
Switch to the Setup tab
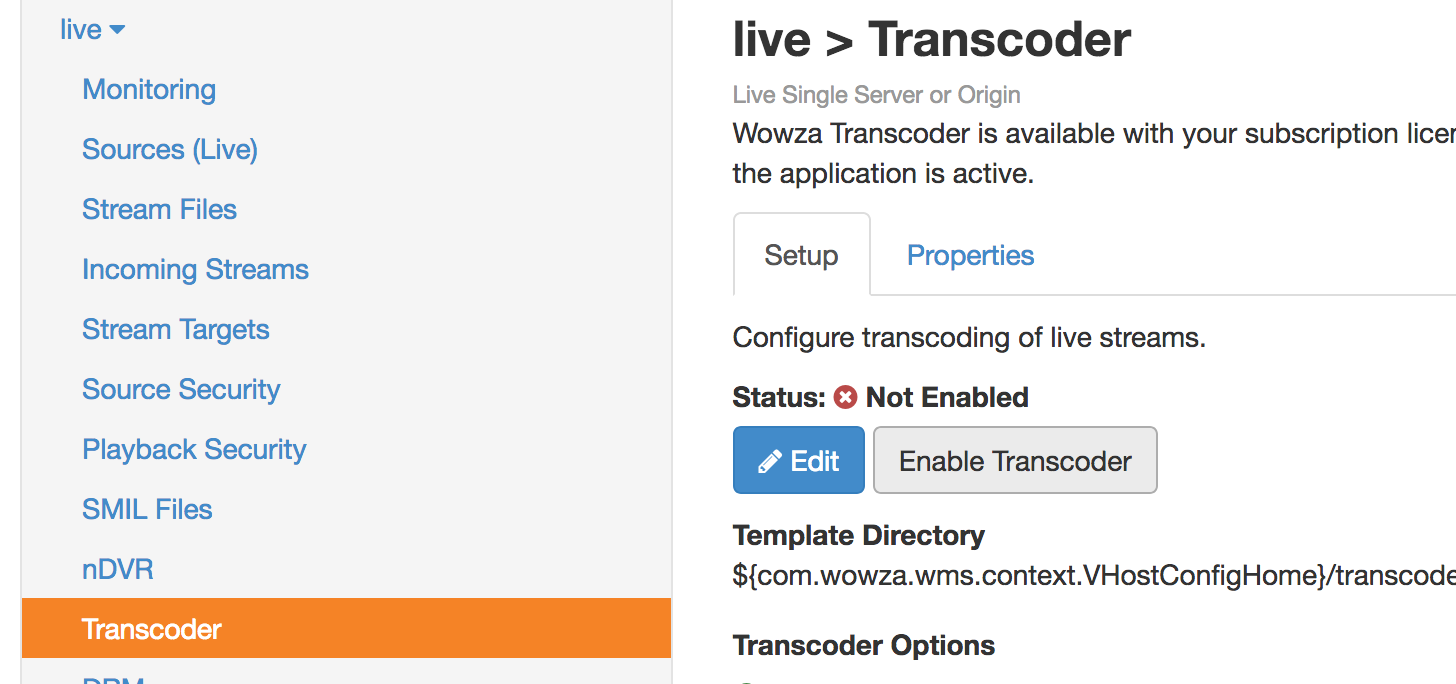pyautogui.click(x=801, y=256)
